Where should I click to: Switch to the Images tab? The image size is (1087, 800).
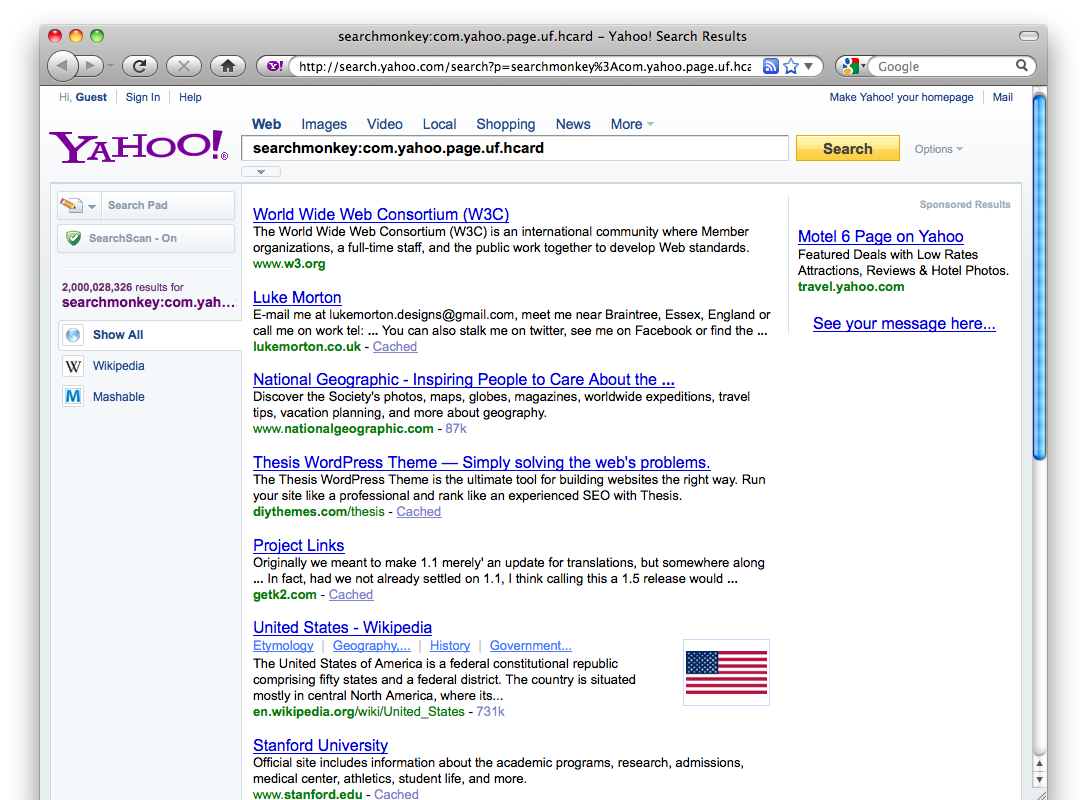coord(324,124)
